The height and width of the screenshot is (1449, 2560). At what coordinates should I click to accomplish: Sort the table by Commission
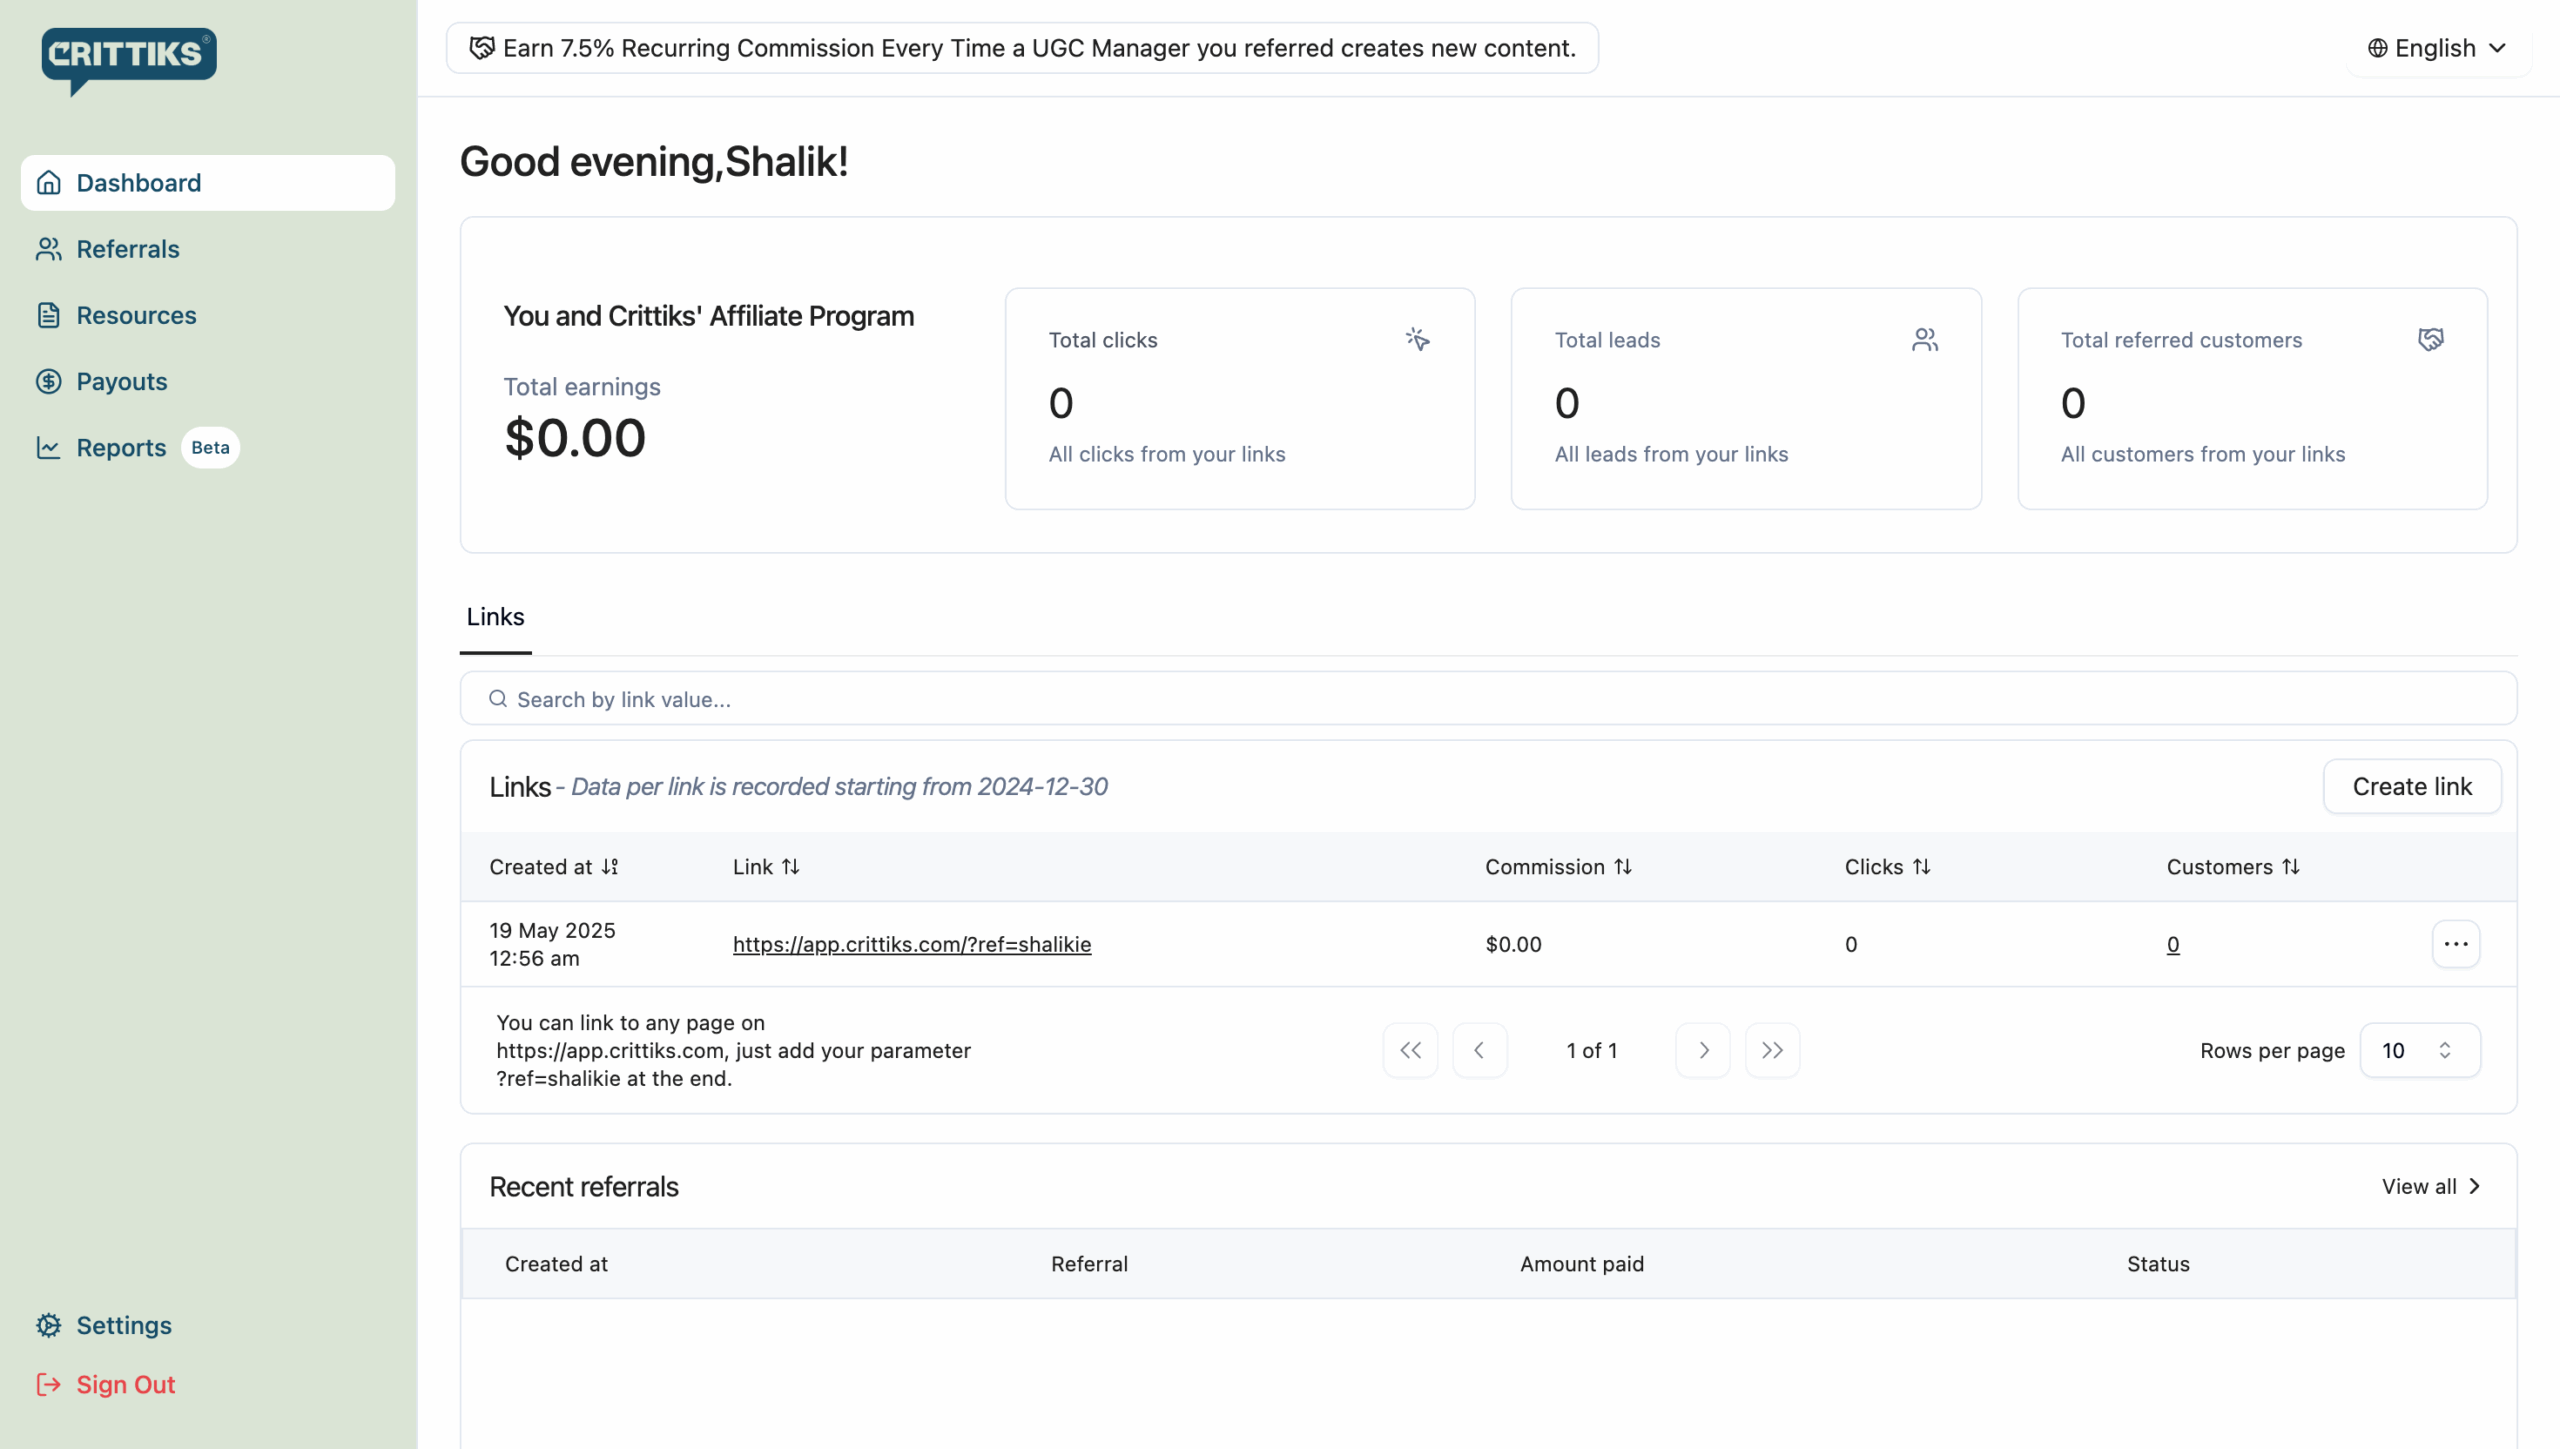[x=1558, y=867]
